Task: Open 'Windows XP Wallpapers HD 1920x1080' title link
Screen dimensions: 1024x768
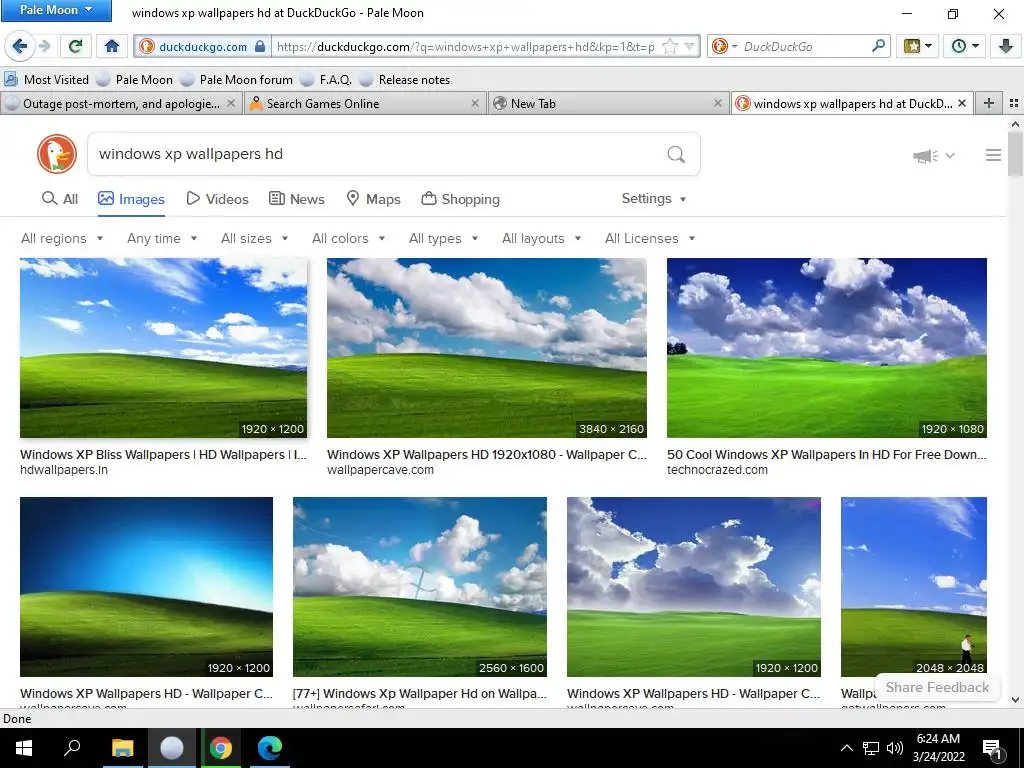Action: coord(487,455)
